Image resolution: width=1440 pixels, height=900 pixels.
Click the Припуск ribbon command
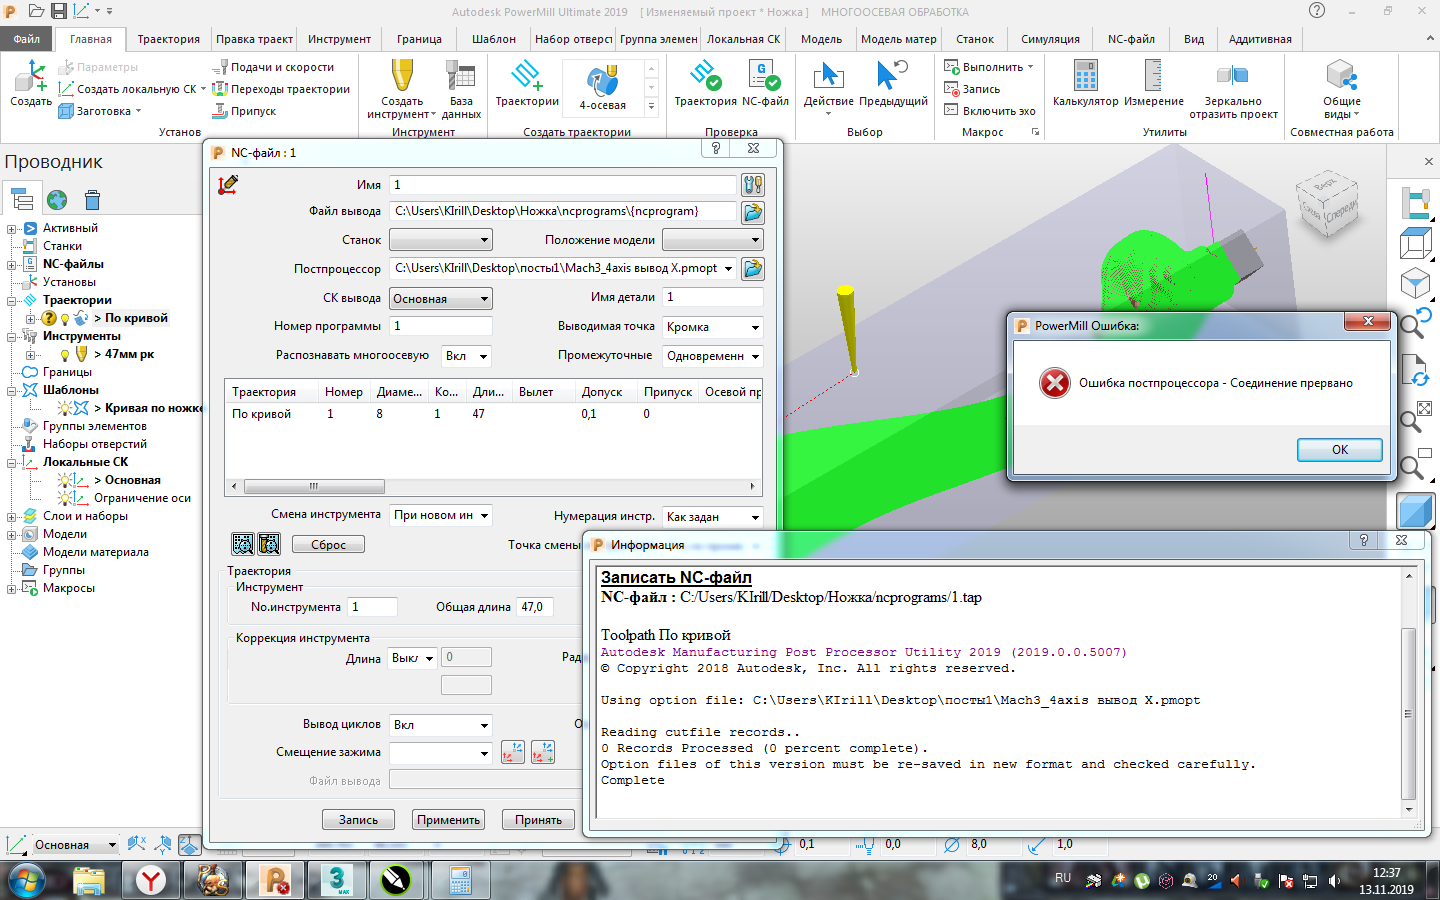pyautogui.click(x=244, y=111)
